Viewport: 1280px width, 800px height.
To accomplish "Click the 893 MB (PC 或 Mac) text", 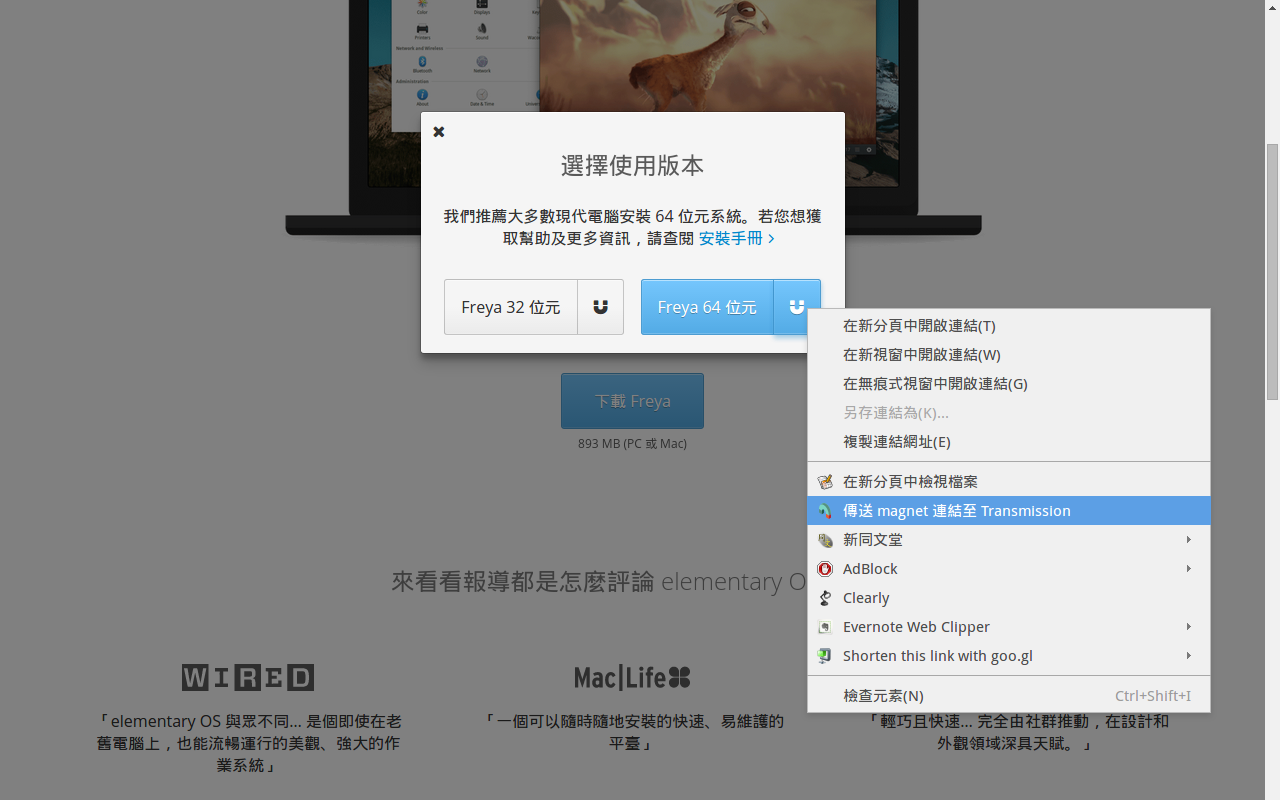I will pos(632,443).
